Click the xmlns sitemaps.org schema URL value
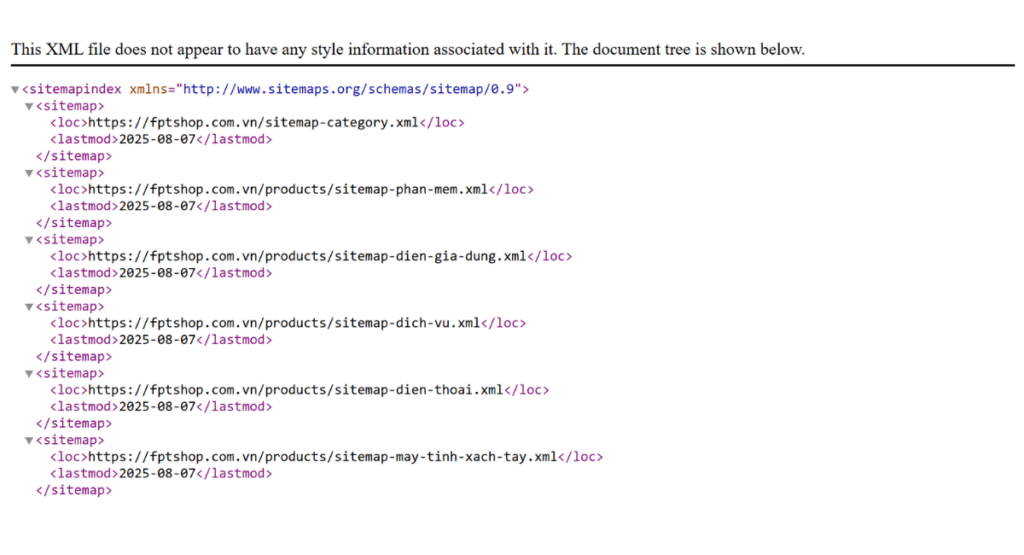Screen dimensions: 1024x555 348,89
